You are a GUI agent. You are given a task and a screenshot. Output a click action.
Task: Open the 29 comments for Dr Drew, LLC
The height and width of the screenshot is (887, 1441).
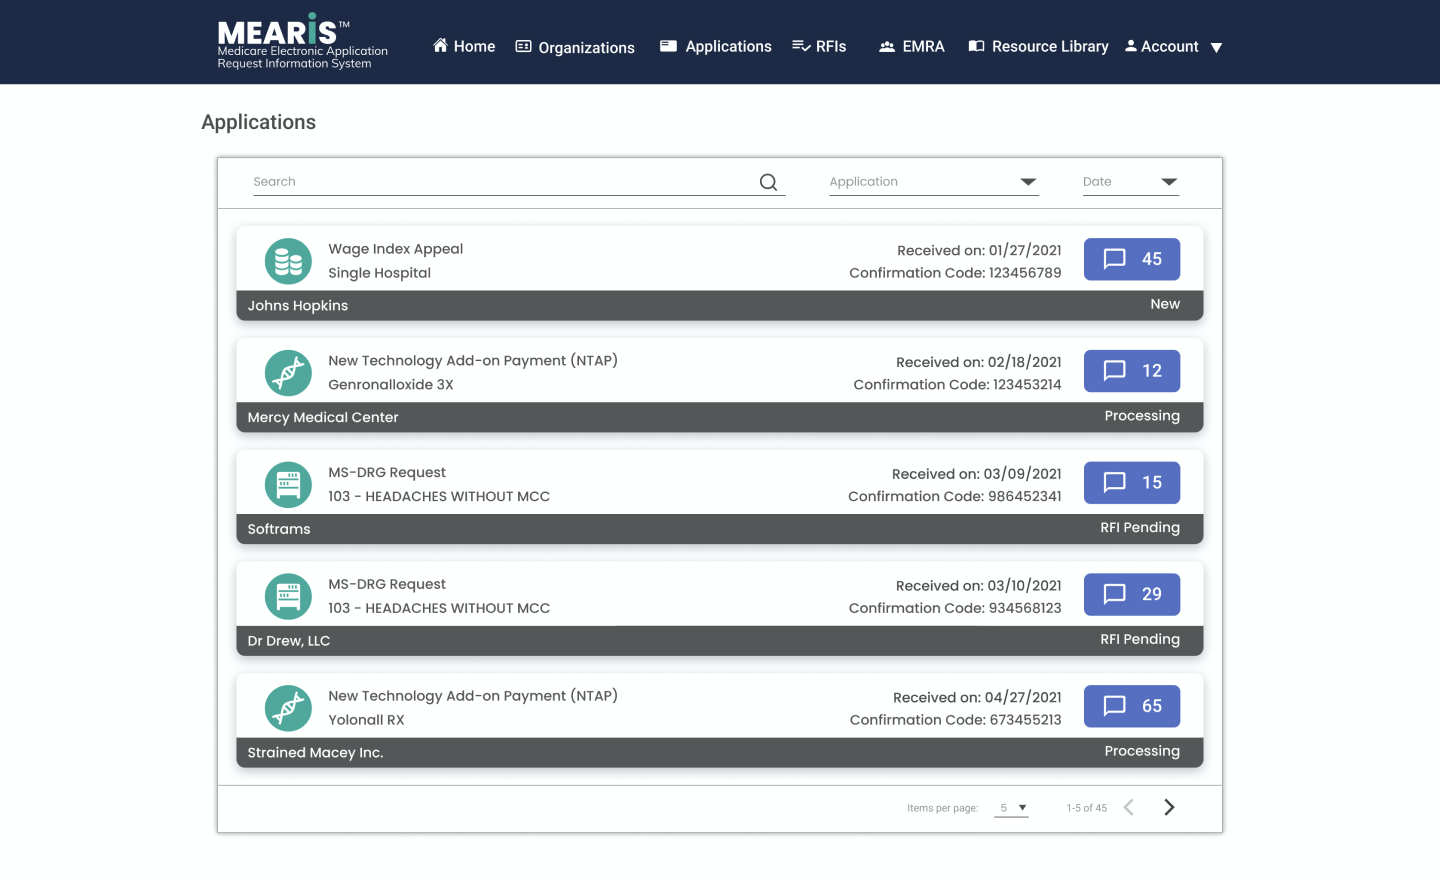click(x=1131, y=594)
